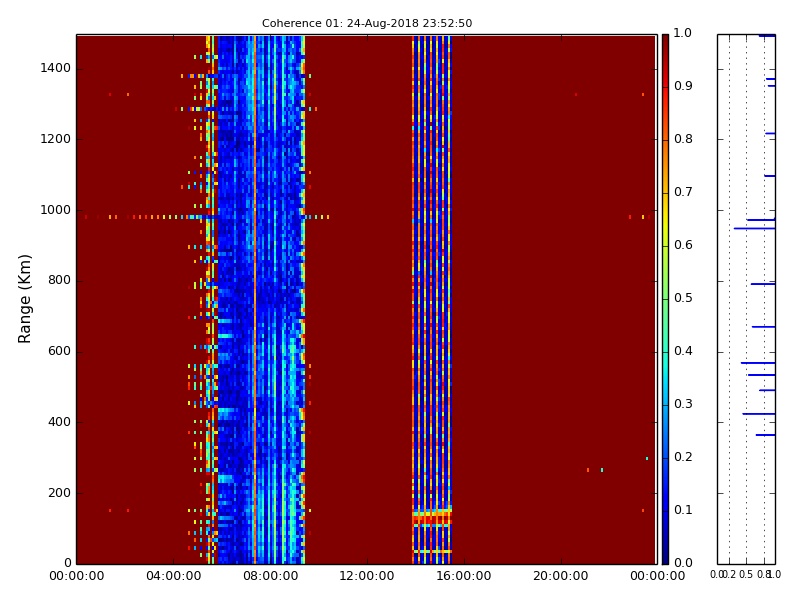Click the colorbar tick label 0.9

coord(683,86)
